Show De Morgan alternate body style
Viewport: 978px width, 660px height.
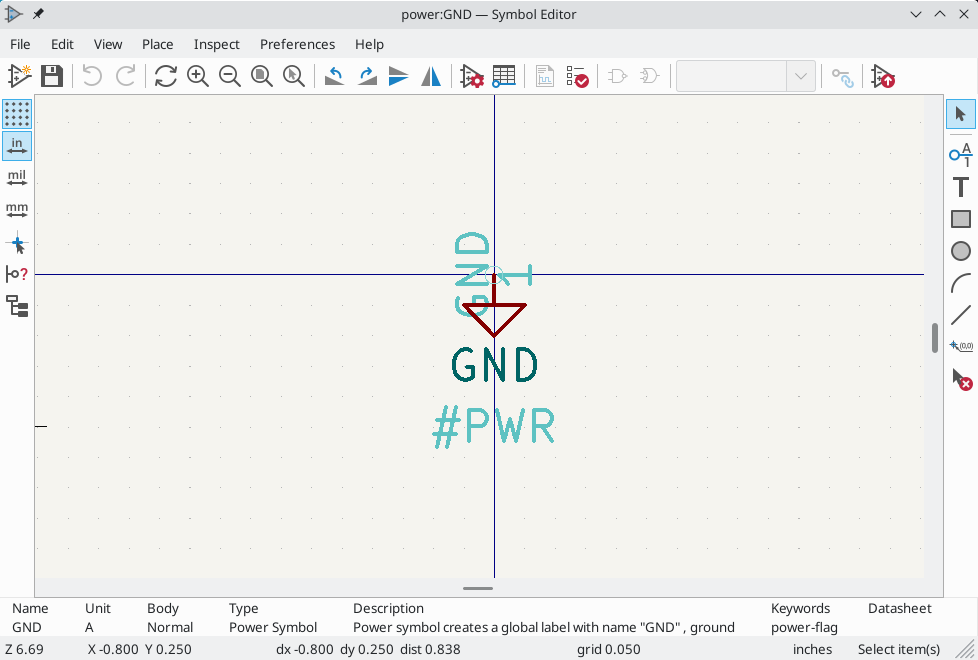click(648, 76)
